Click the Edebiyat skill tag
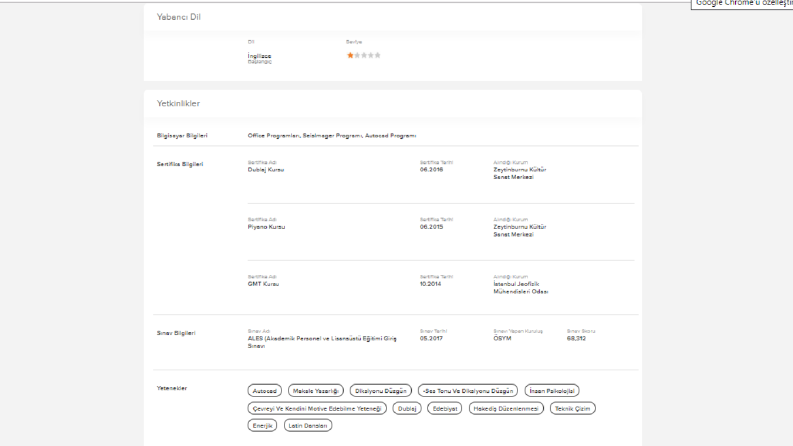The height and width of the screenshot is (446, 793). 445,408
